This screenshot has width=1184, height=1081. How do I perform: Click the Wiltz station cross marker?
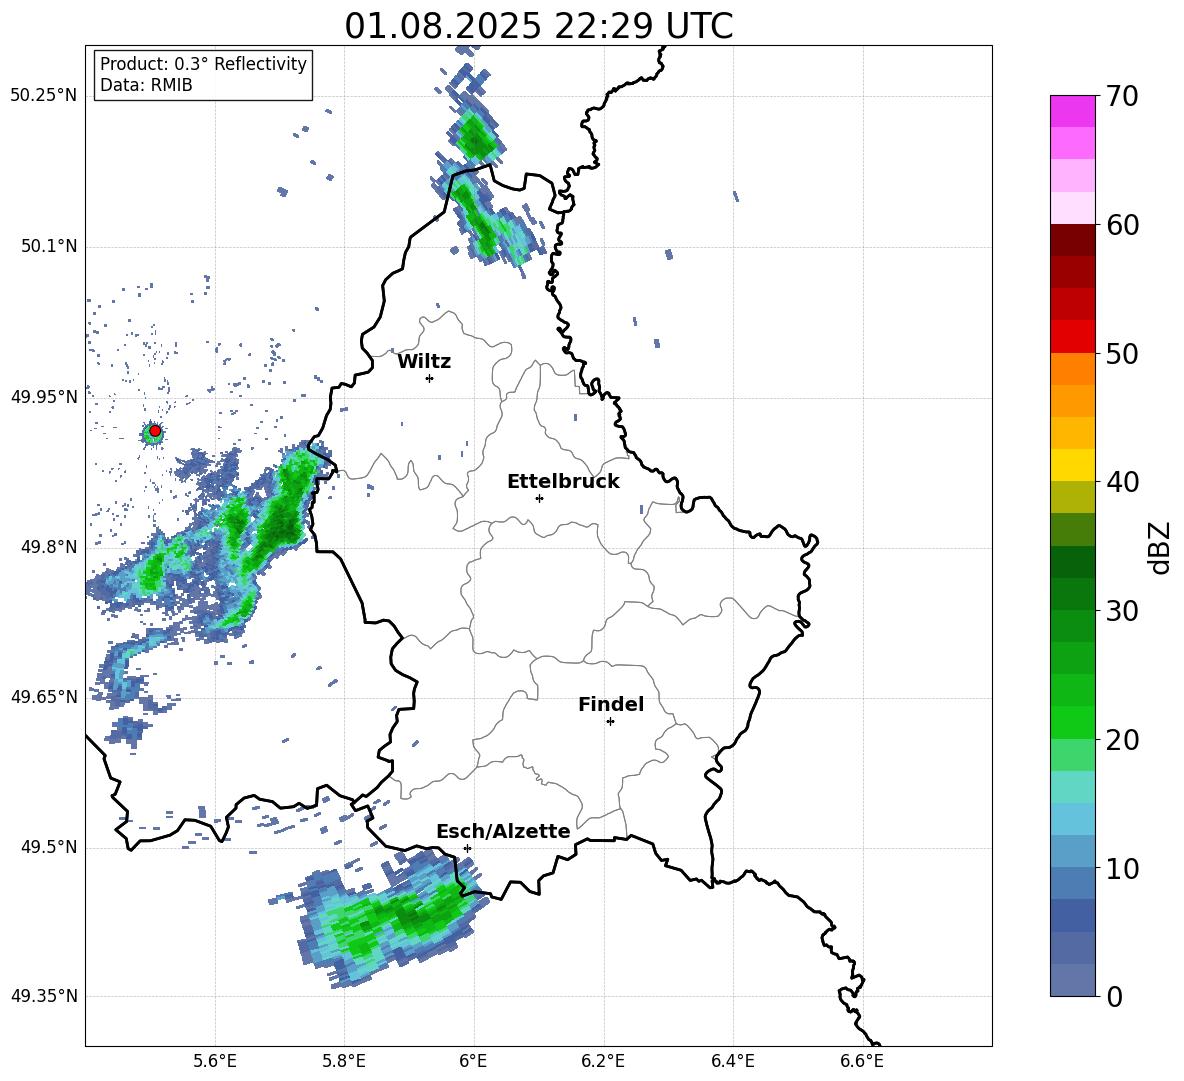430,378
